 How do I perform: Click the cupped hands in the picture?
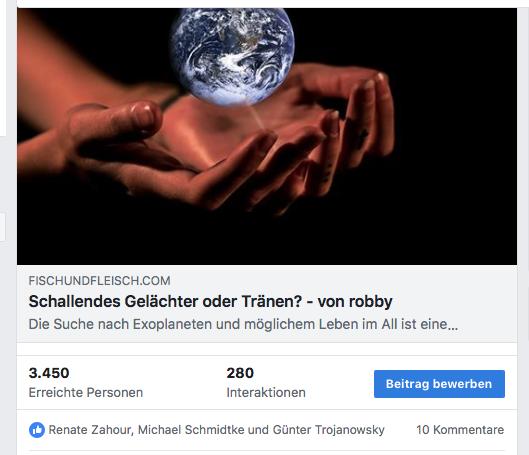click(216, 142)
